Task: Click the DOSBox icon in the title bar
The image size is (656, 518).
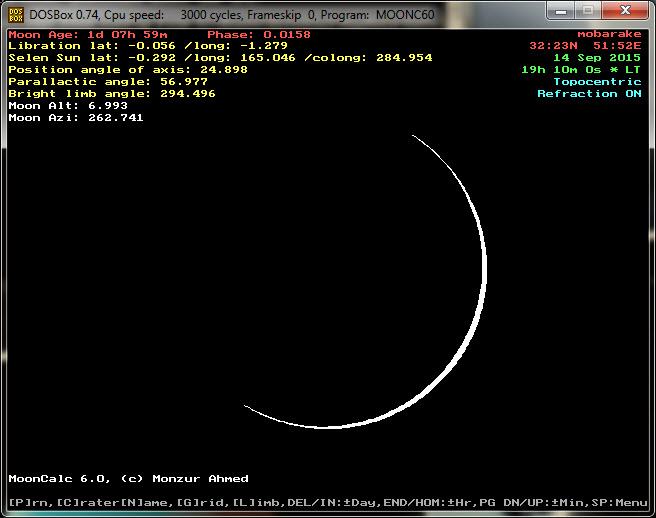Action: (16, 15)
